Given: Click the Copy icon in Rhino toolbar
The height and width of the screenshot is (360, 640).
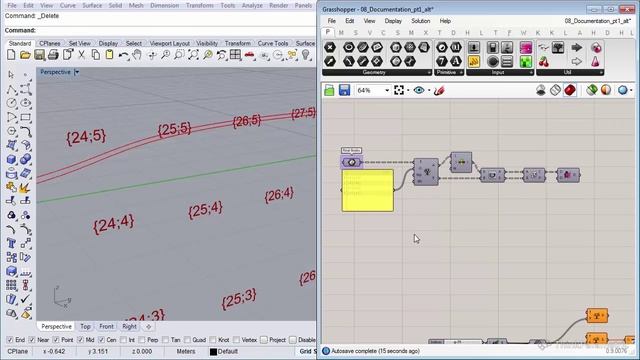Looking at the screenshot, I should pyautogui.click(x=96, y=55).
